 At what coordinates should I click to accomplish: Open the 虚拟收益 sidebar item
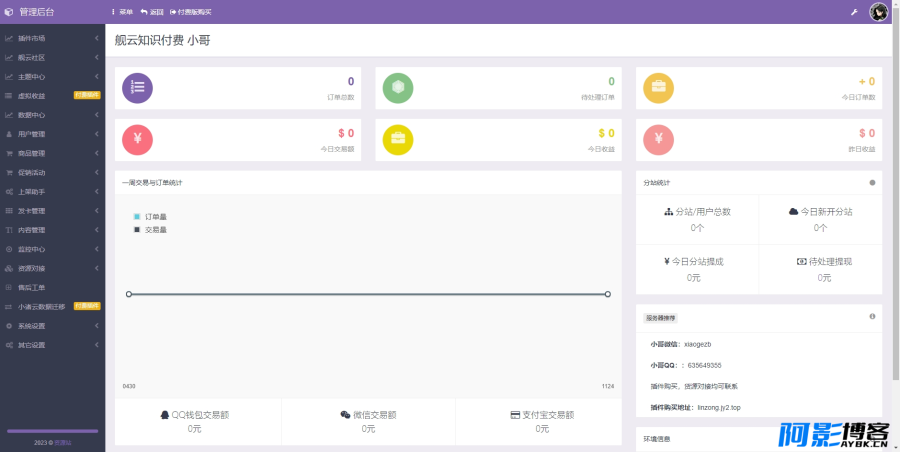pos(53,96)
